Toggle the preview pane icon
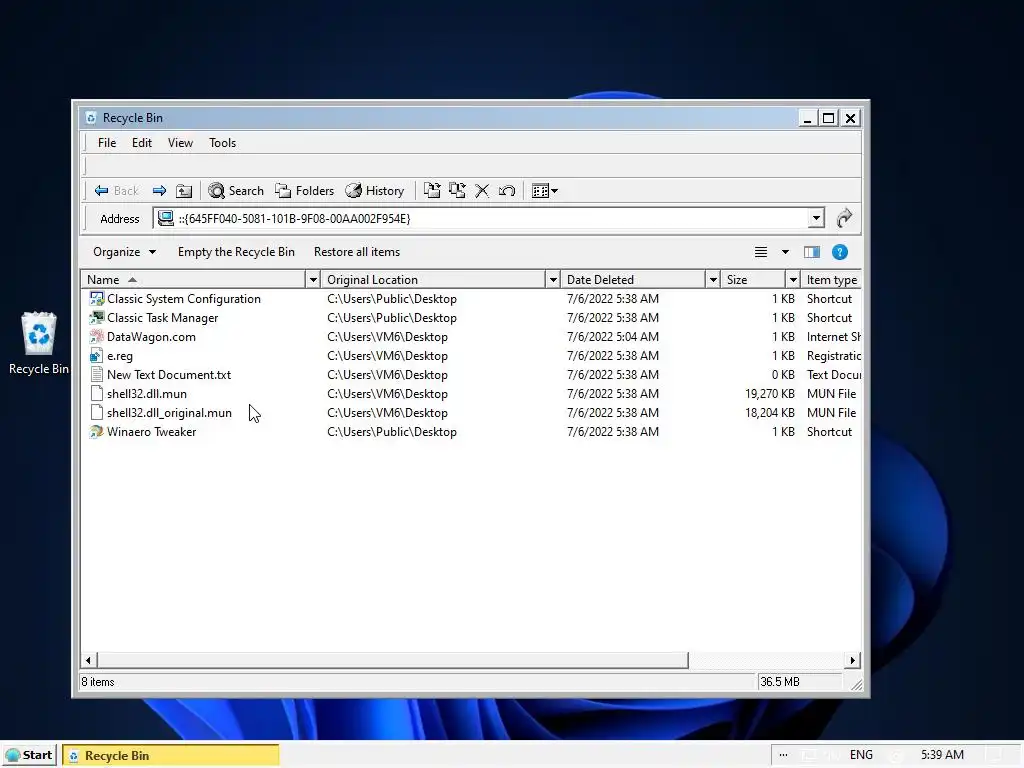The width and height of the screenshot is (1024, 768). [x=812, y=252]
